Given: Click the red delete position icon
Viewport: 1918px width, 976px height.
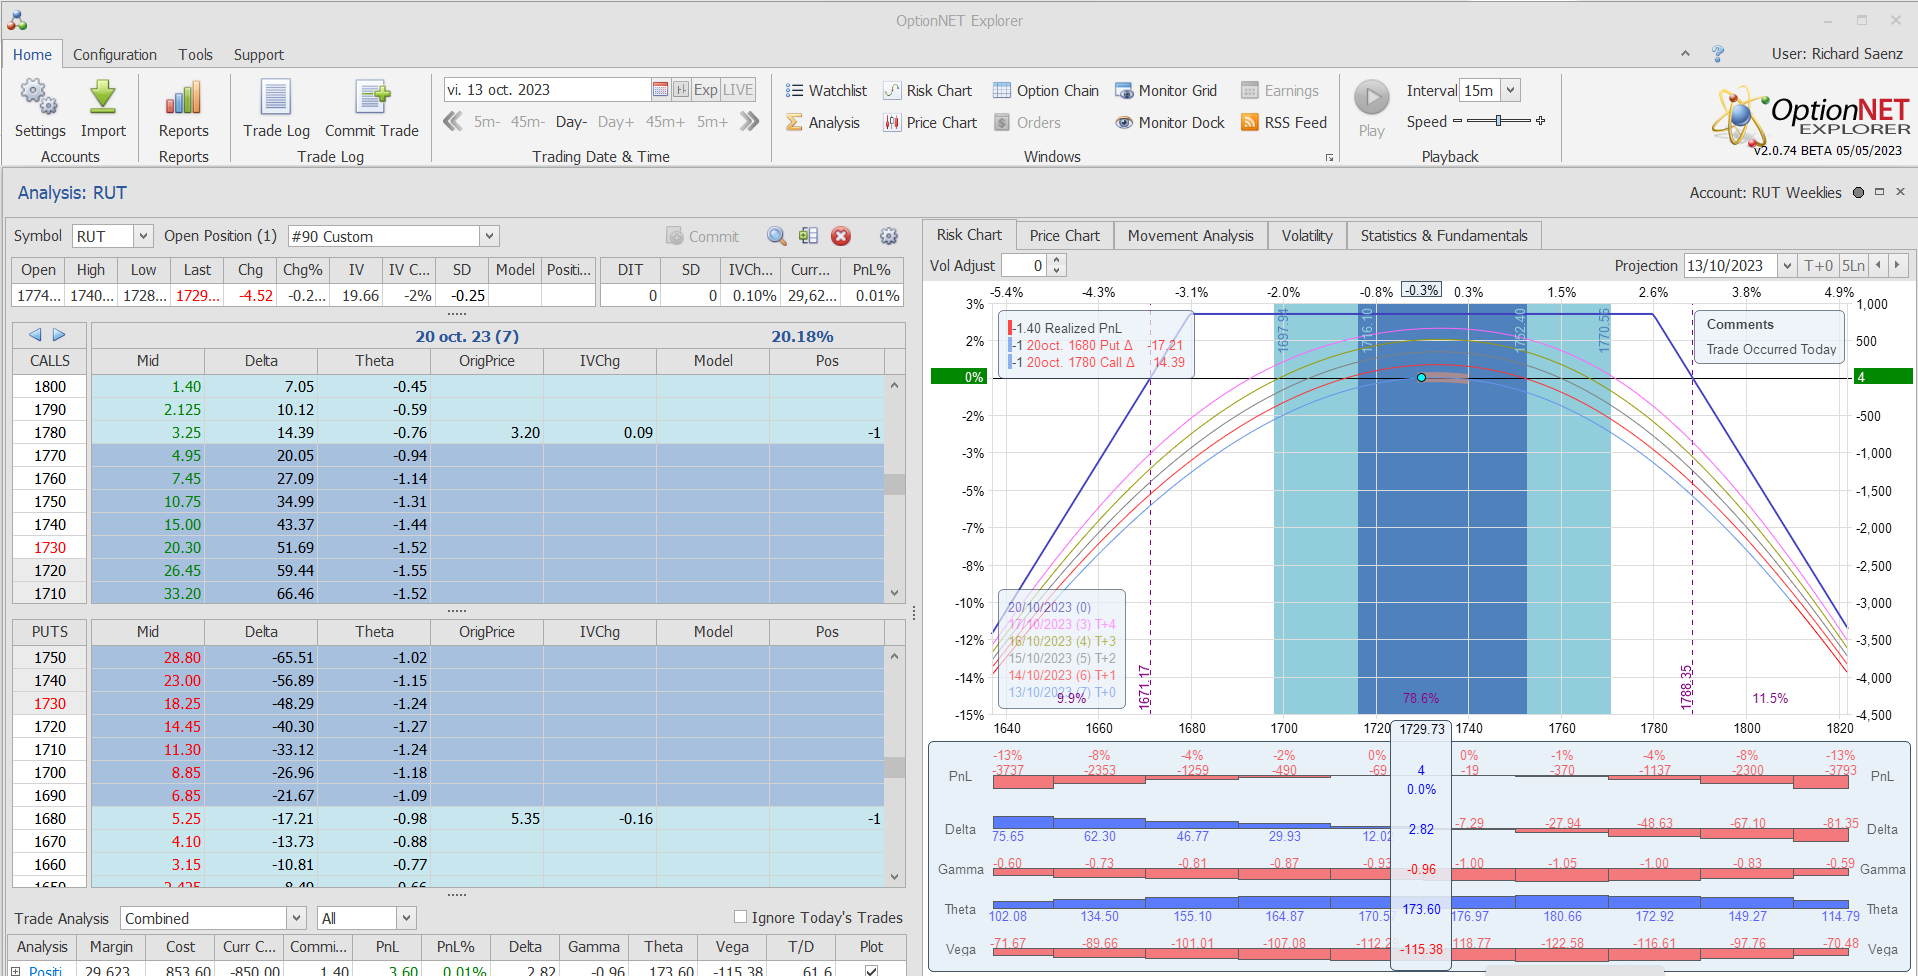Looking at the screenshot, I should point(841,236).
